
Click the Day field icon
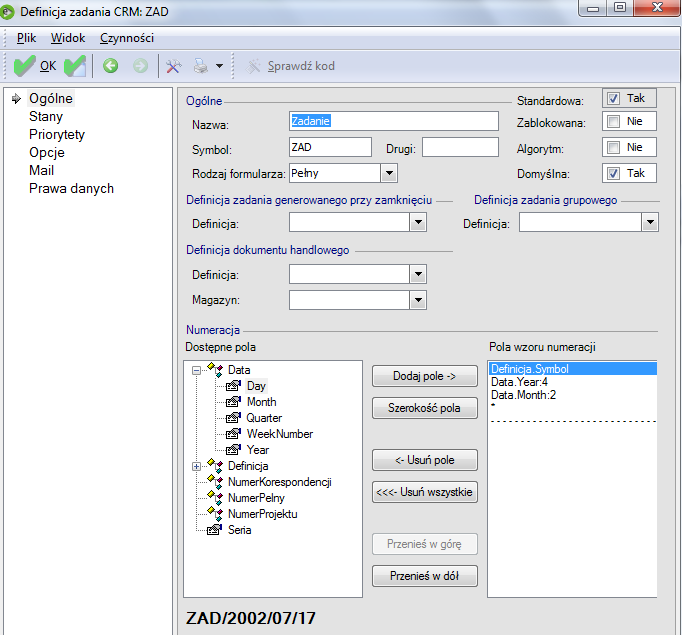[234, 386]
